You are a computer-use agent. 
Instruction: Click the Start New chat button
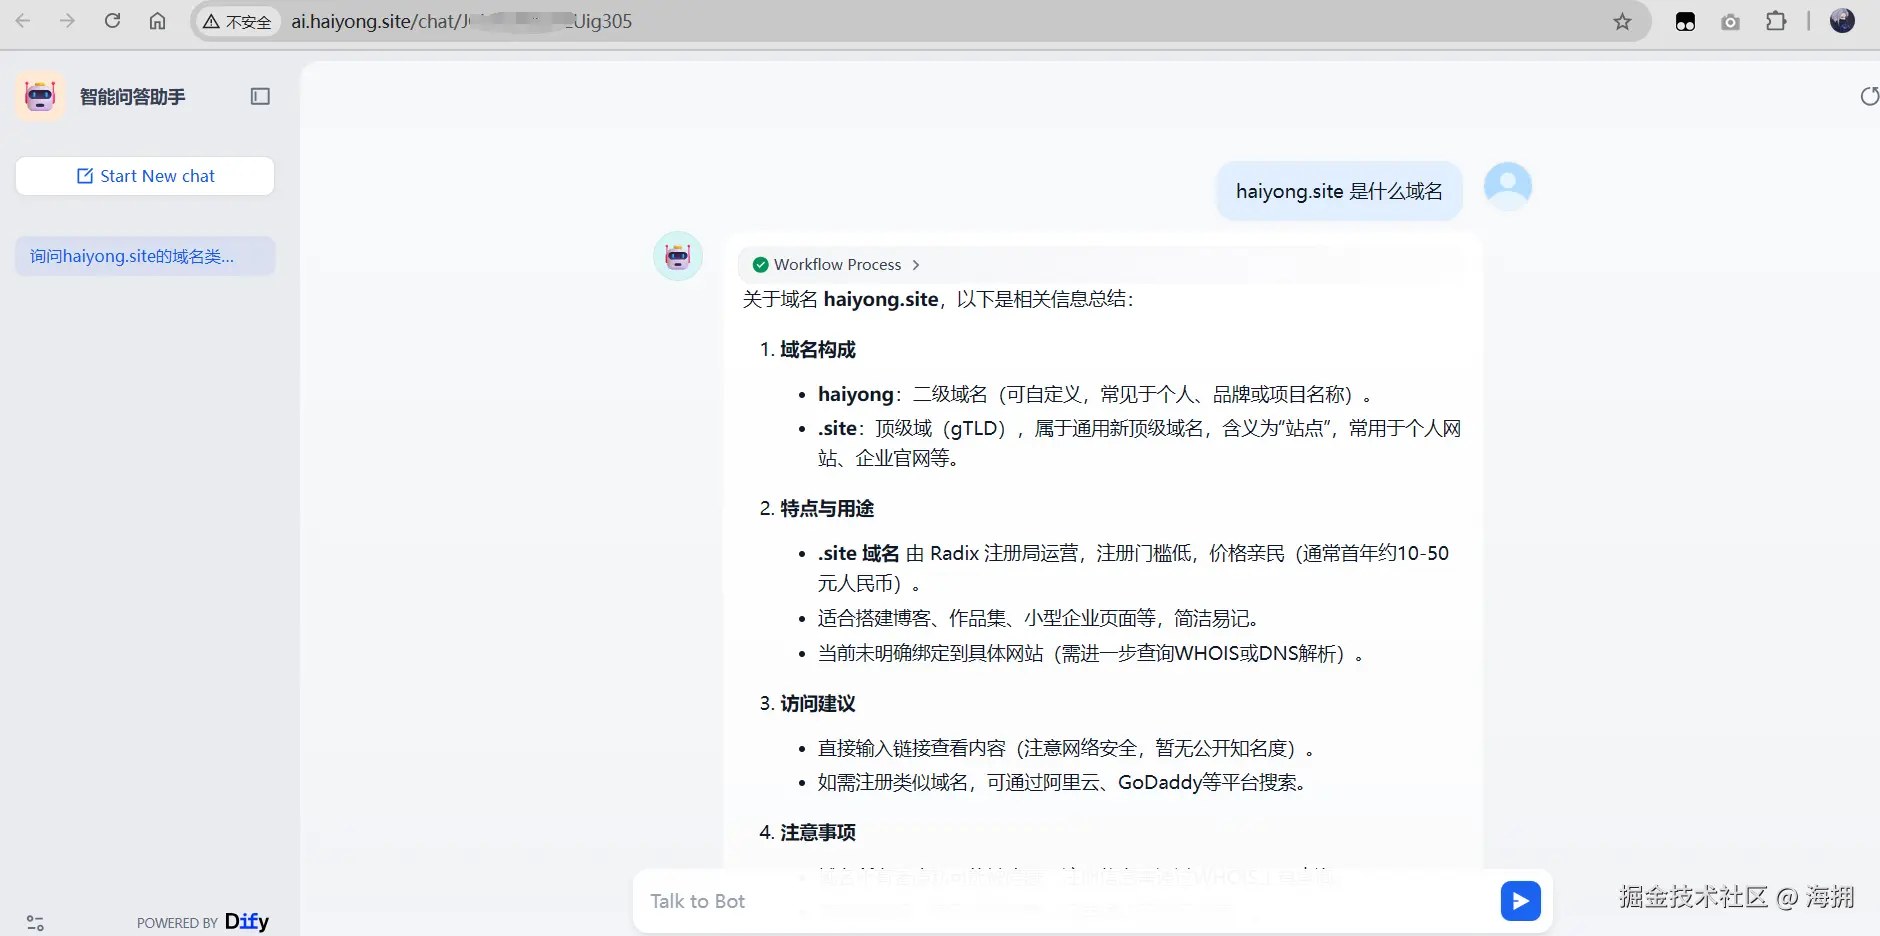point(145,175)
